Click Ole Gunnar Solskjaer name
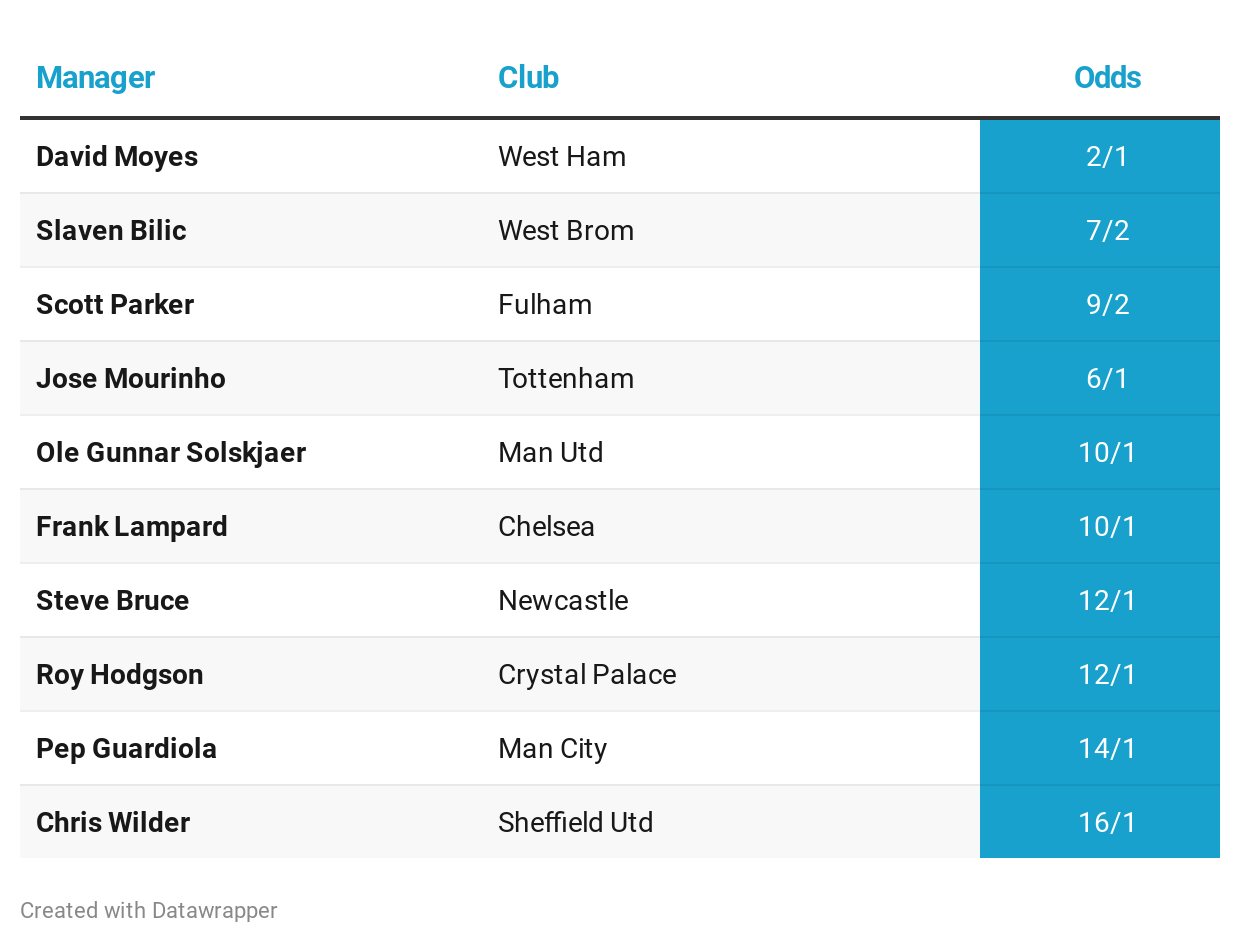Image resolution: width=1240 pixels, height=944 pixels. click(x=171, y=452)
